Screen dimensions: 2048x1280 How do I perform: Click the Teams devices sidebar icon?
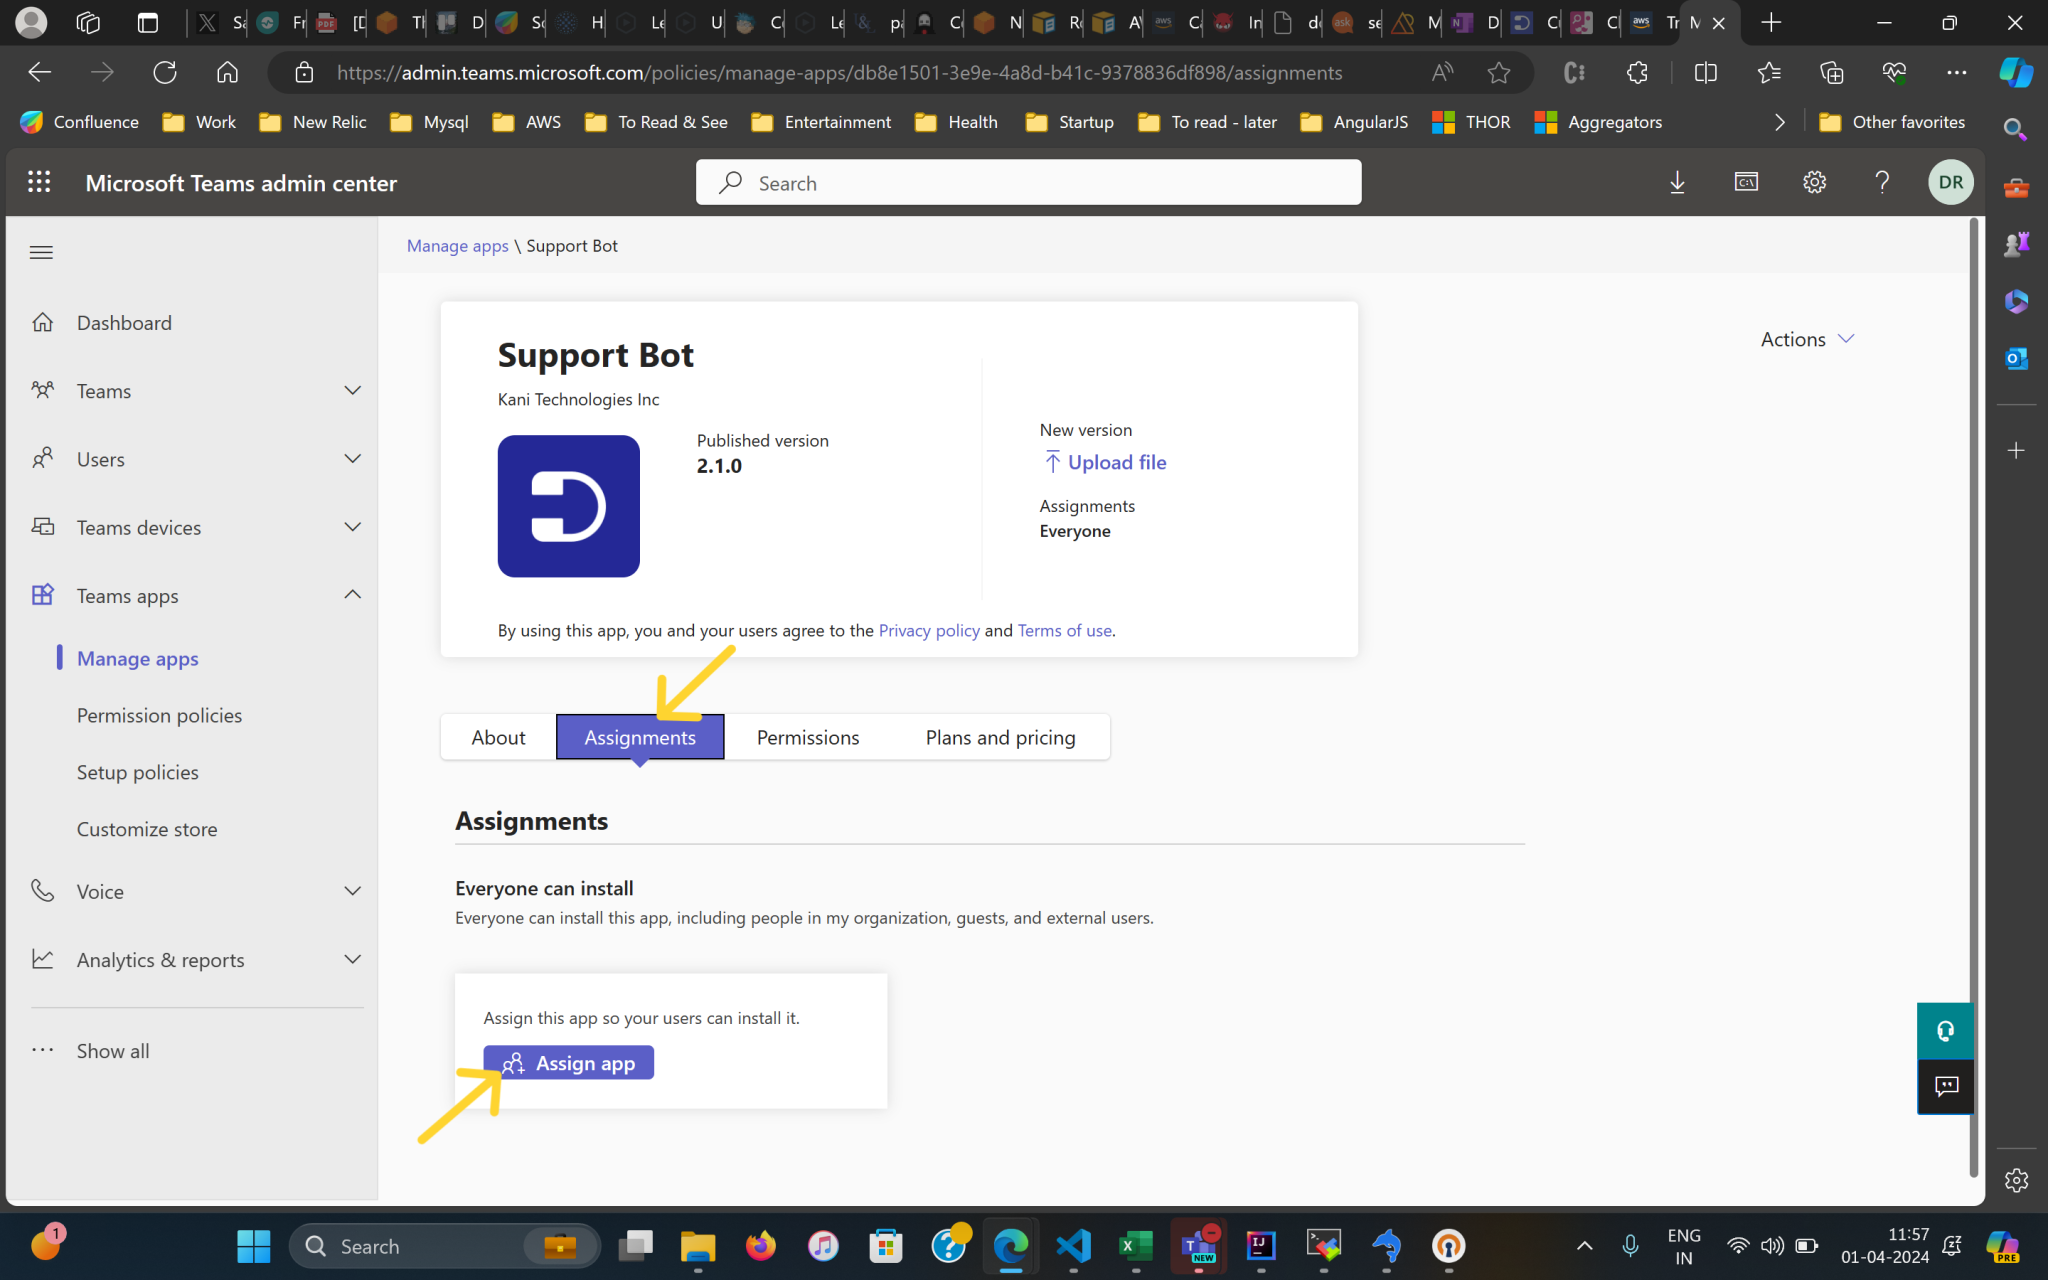[x=44, y=527]
